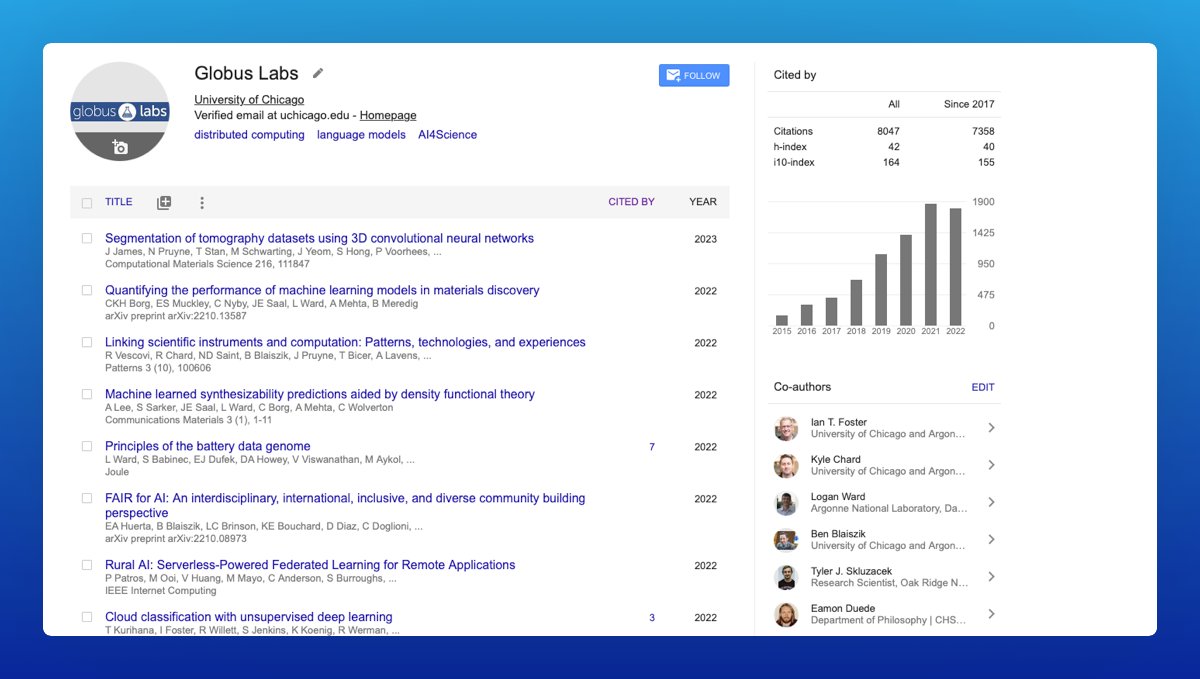Click the i10-index row label
Screen dimensions: 1200x679
[x=794, y=162]
